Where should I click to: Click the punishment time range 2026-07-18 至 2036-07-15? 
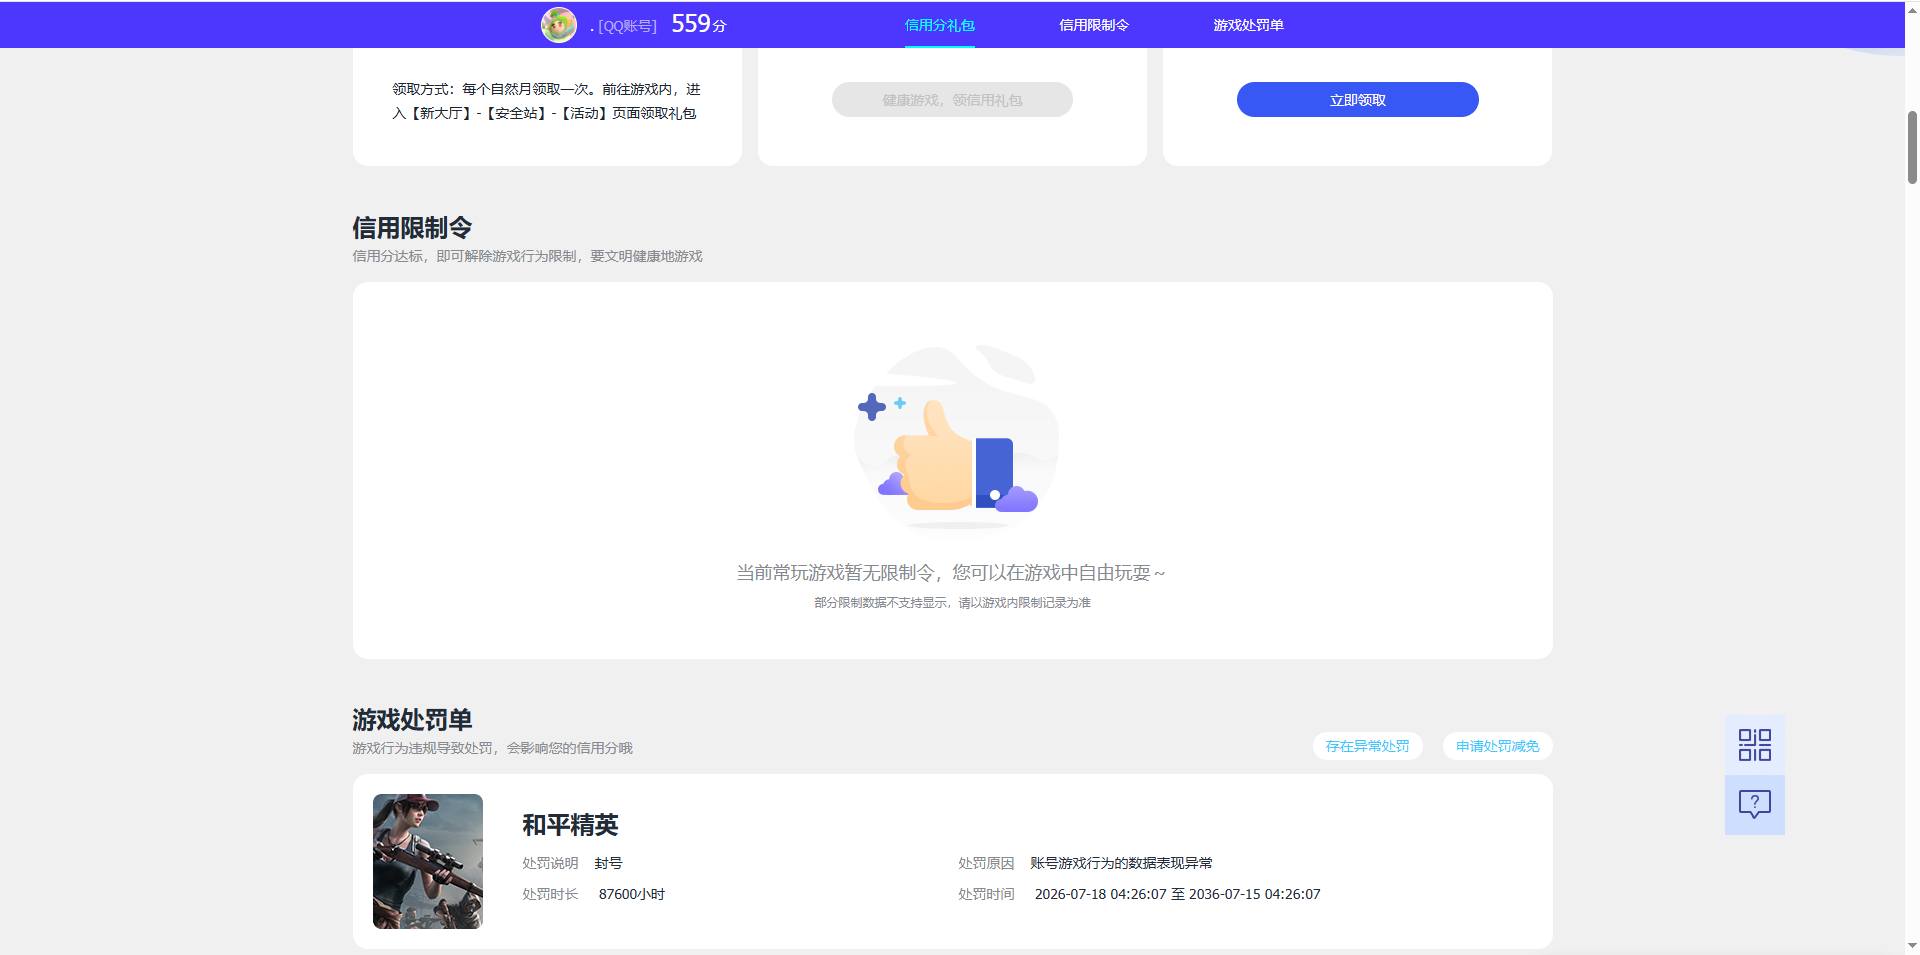(1177, 894)
